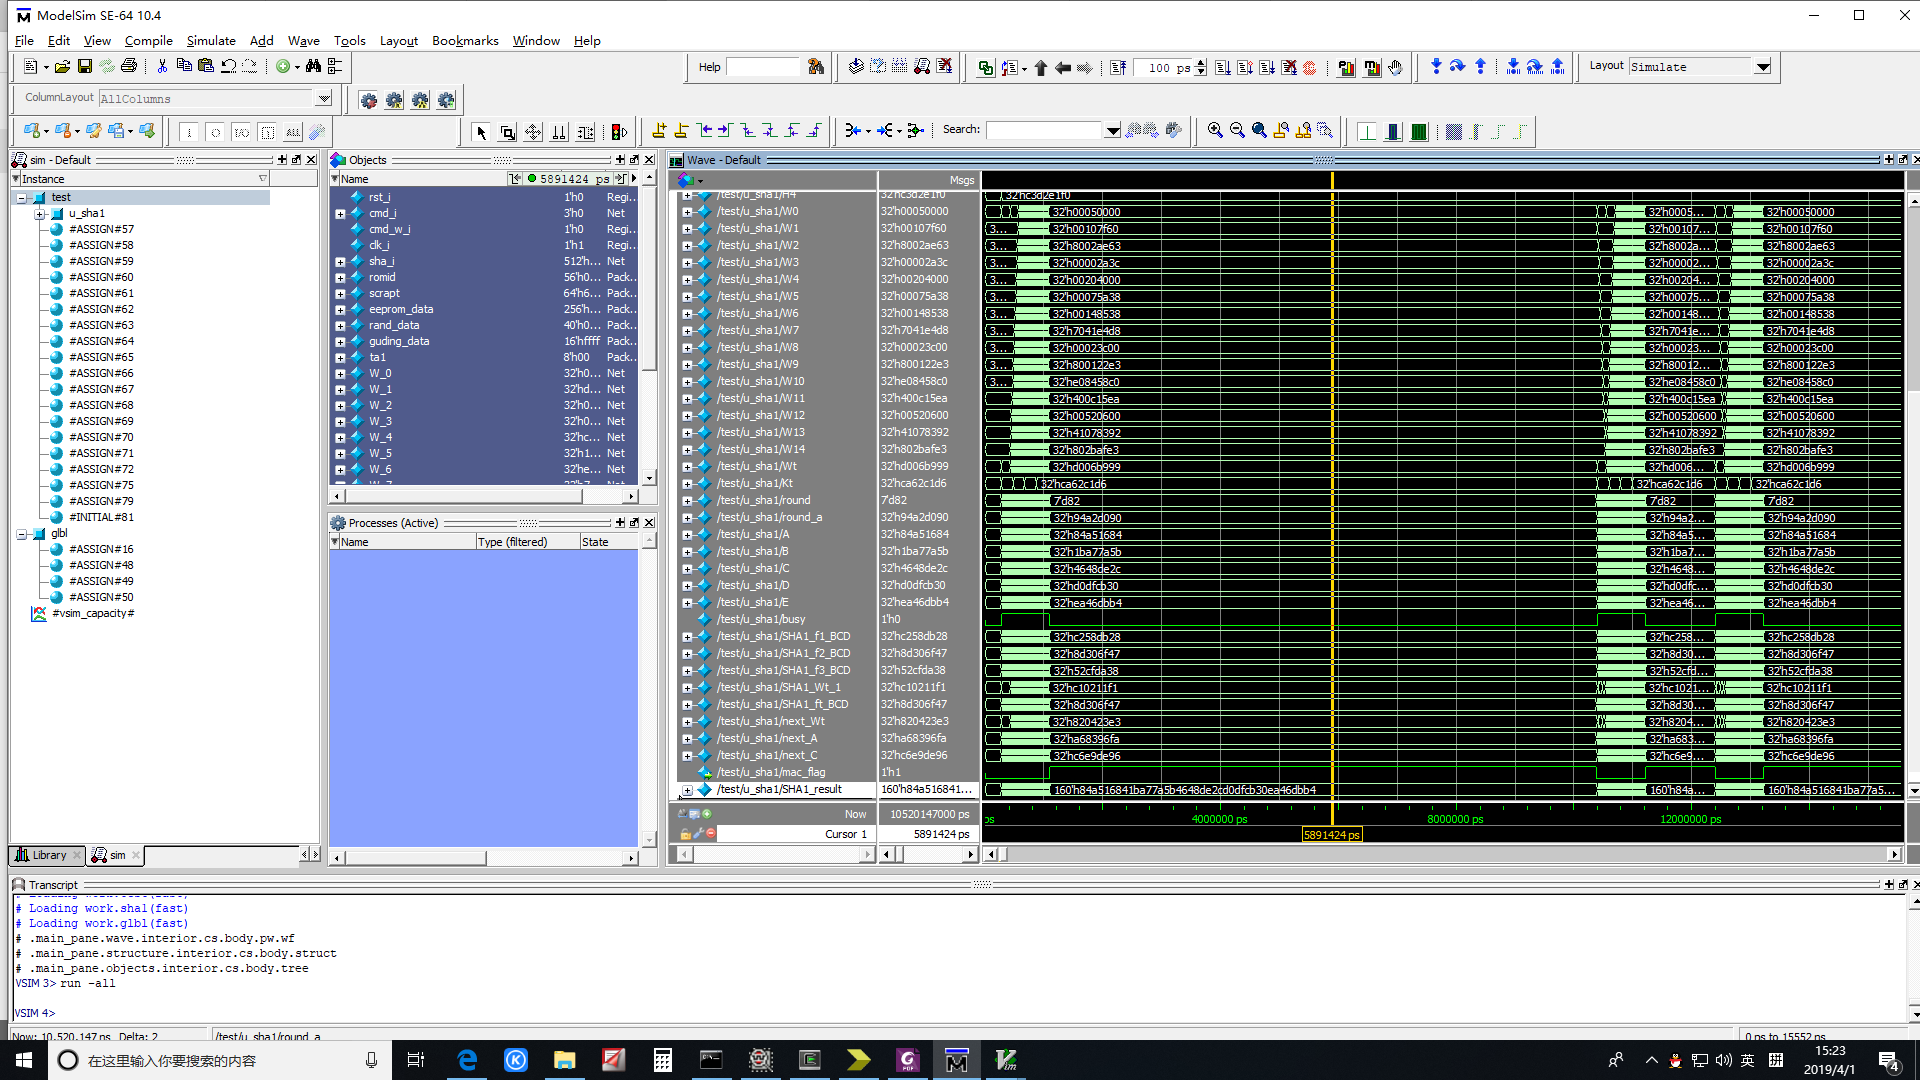Click the Break simulation hand icon
Image resolution: width=1920 pixels, height=1080 pixels.
[1395, 68]
